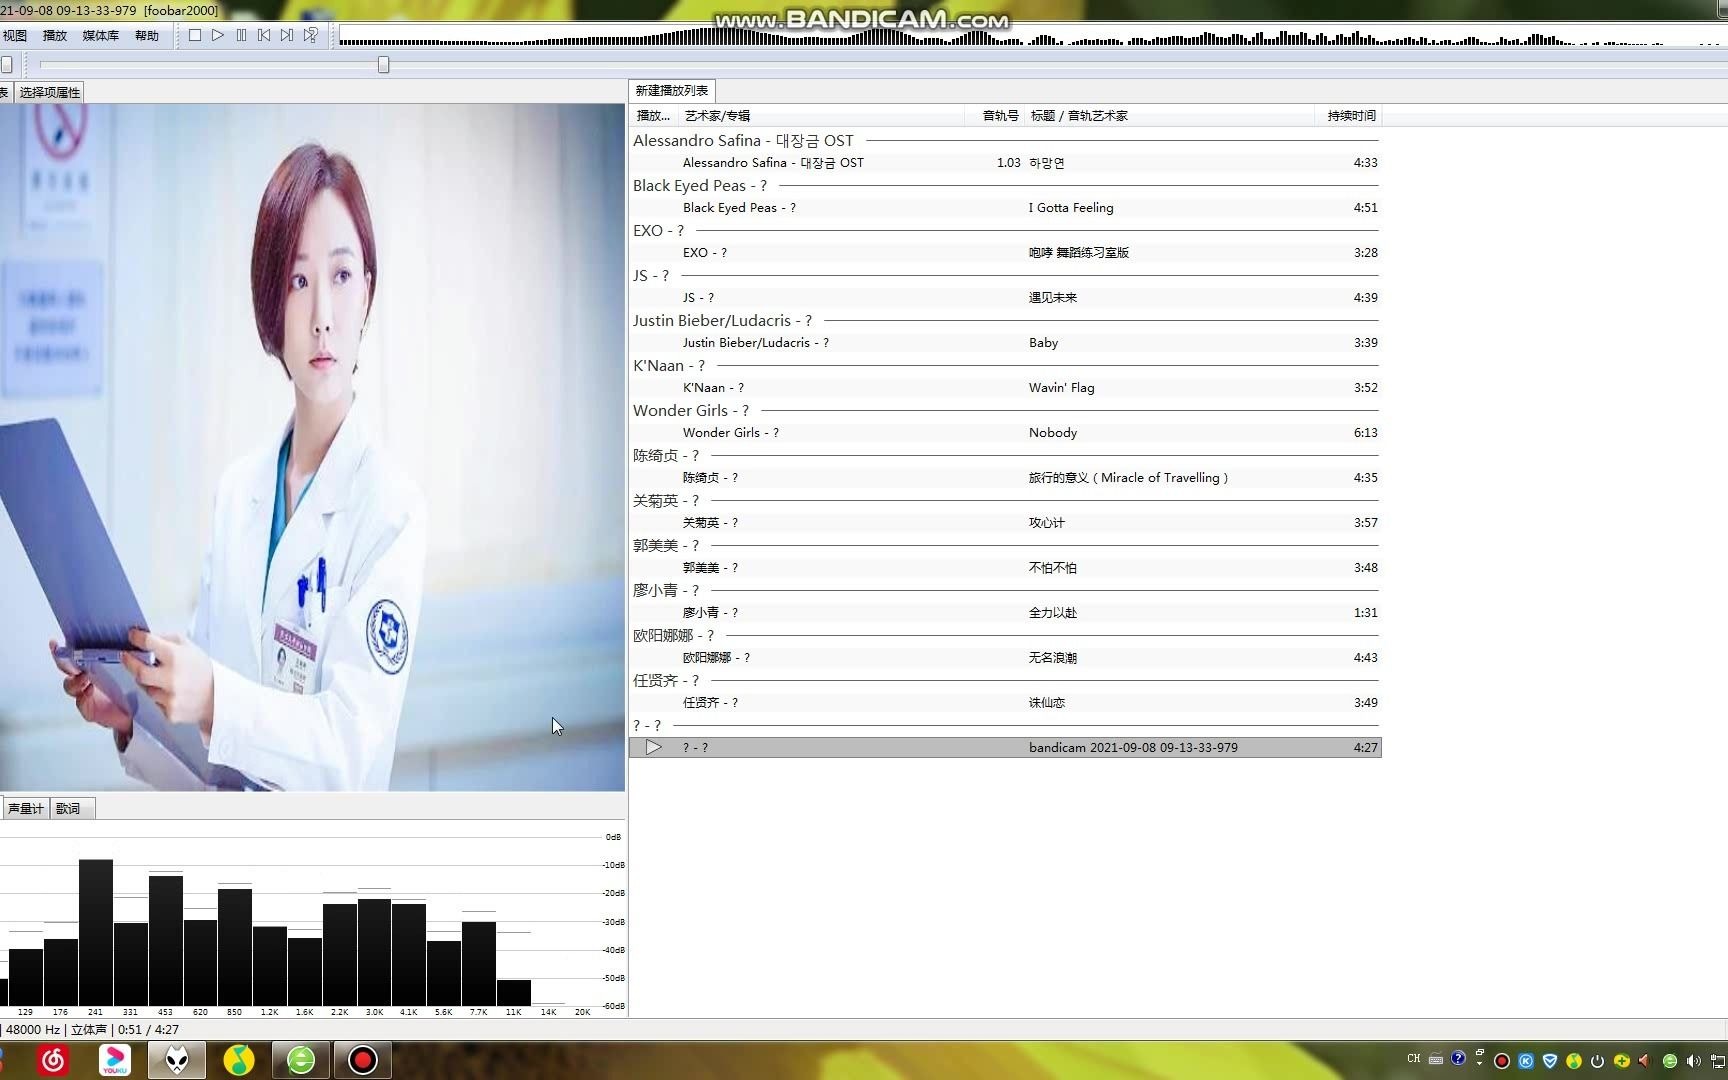Play a random track
This screenshot has width=1728, height=1080.
coord(311,35)
